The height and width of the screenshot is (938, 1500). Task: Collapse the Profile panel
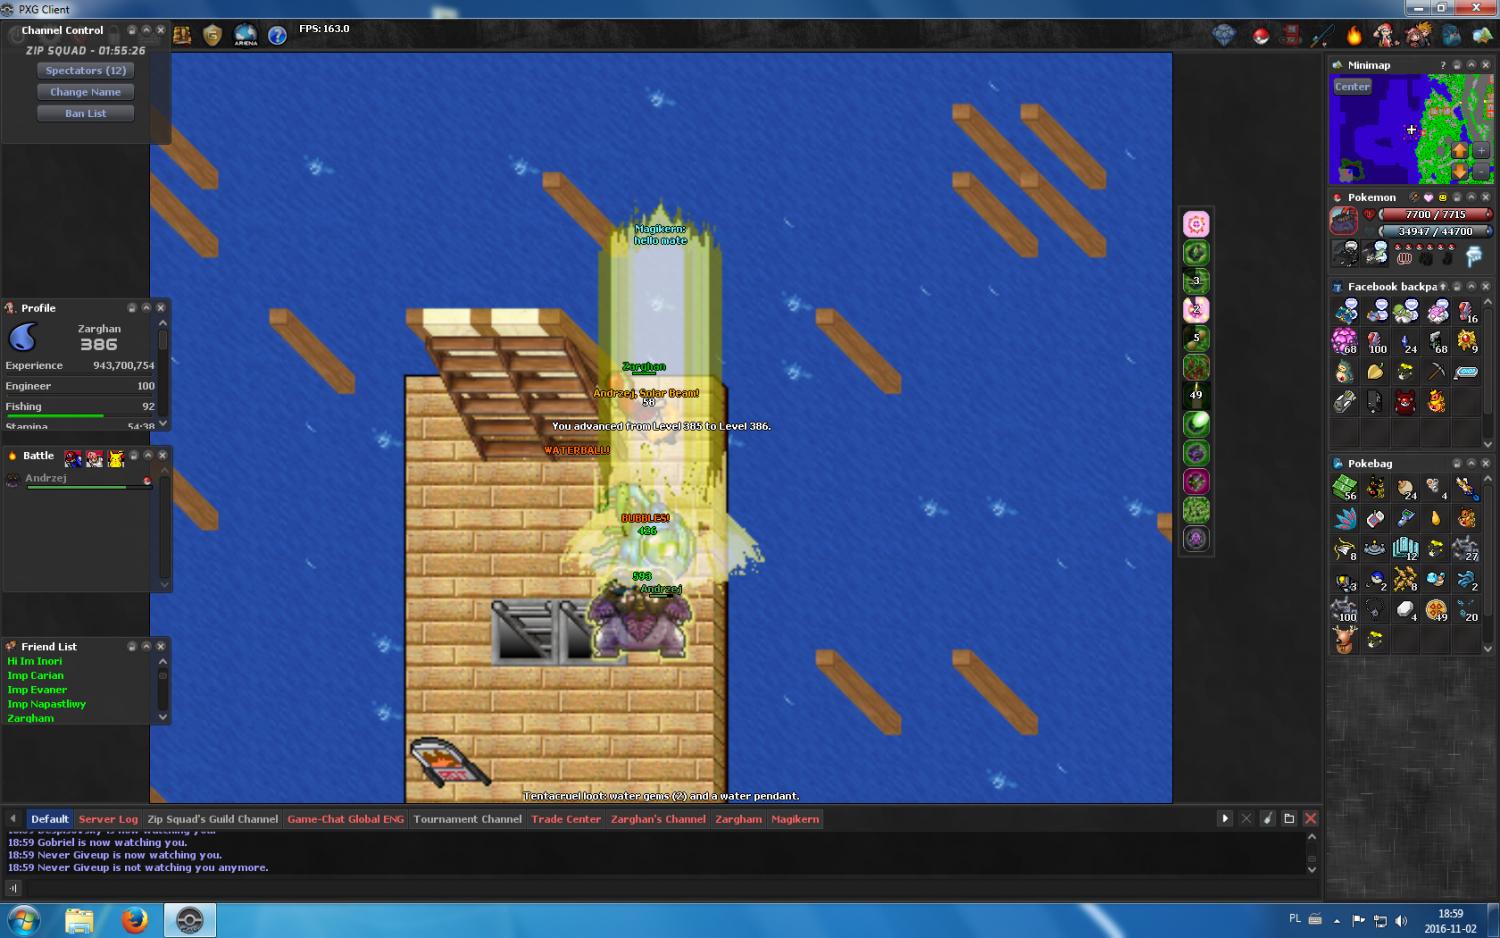[x=146, y=308]
